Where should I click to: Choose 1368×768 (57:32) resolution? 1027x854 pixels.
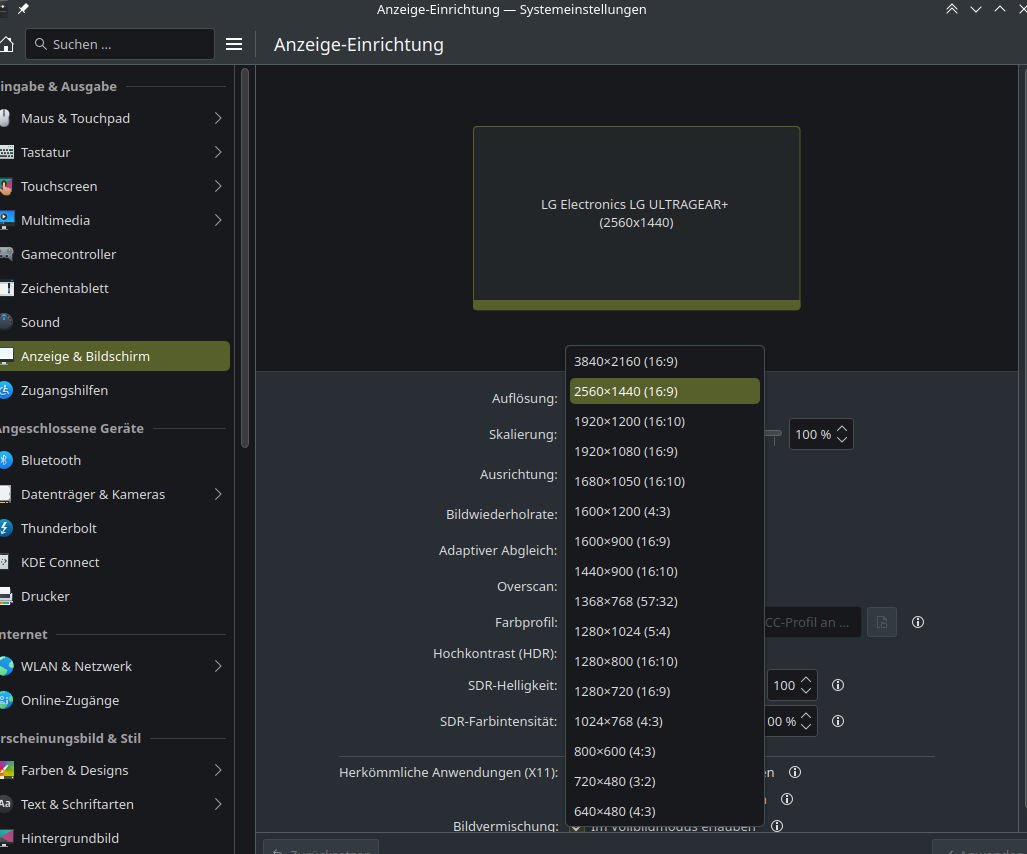[x=664, y=601]
